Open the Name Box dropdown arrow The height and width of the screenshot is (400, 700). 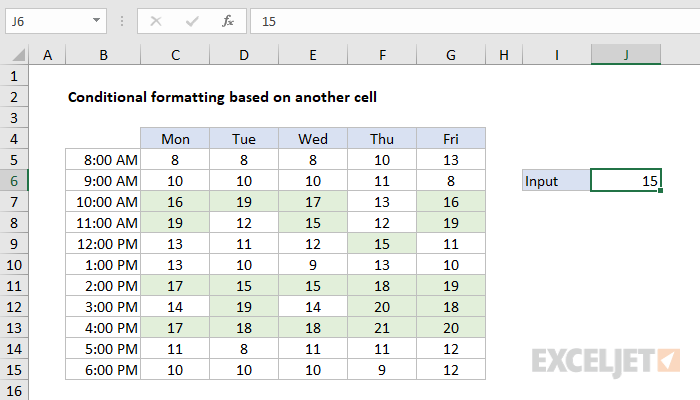pyautogui.click(x=96, y=20)
